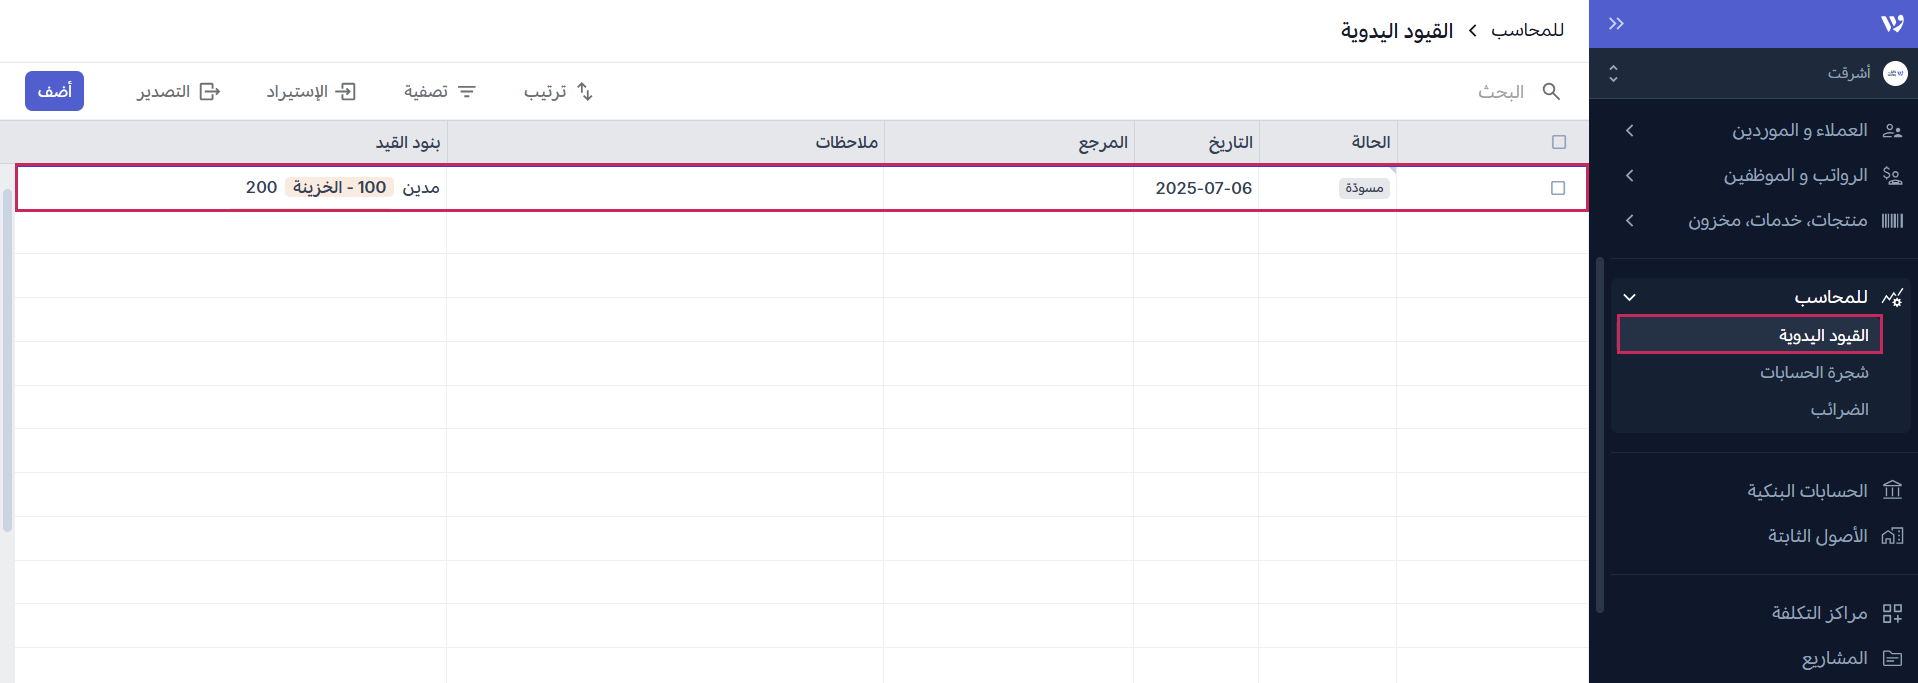Tick the select-all header checkbox

click(1558, 142)
